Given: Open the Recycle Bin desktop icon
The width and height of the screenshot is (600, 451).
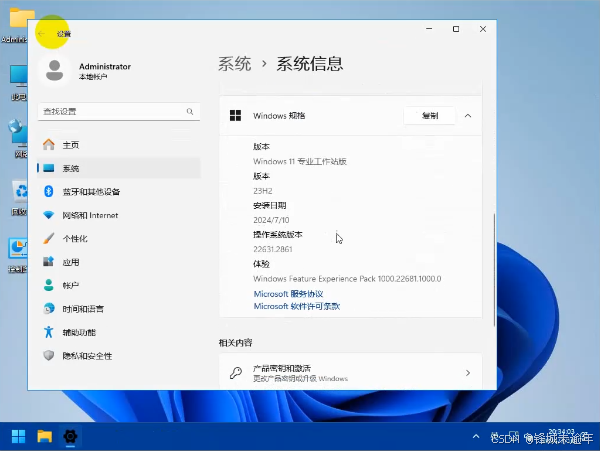Looking at the screenshot, I should pyautogui.click(x=20, y=199).
